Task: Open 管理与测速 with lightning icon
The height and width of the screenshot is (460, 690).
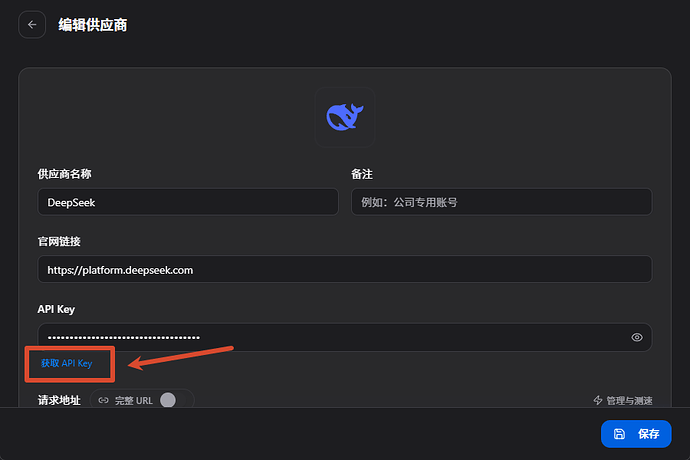Action: [x=623, y=400]
